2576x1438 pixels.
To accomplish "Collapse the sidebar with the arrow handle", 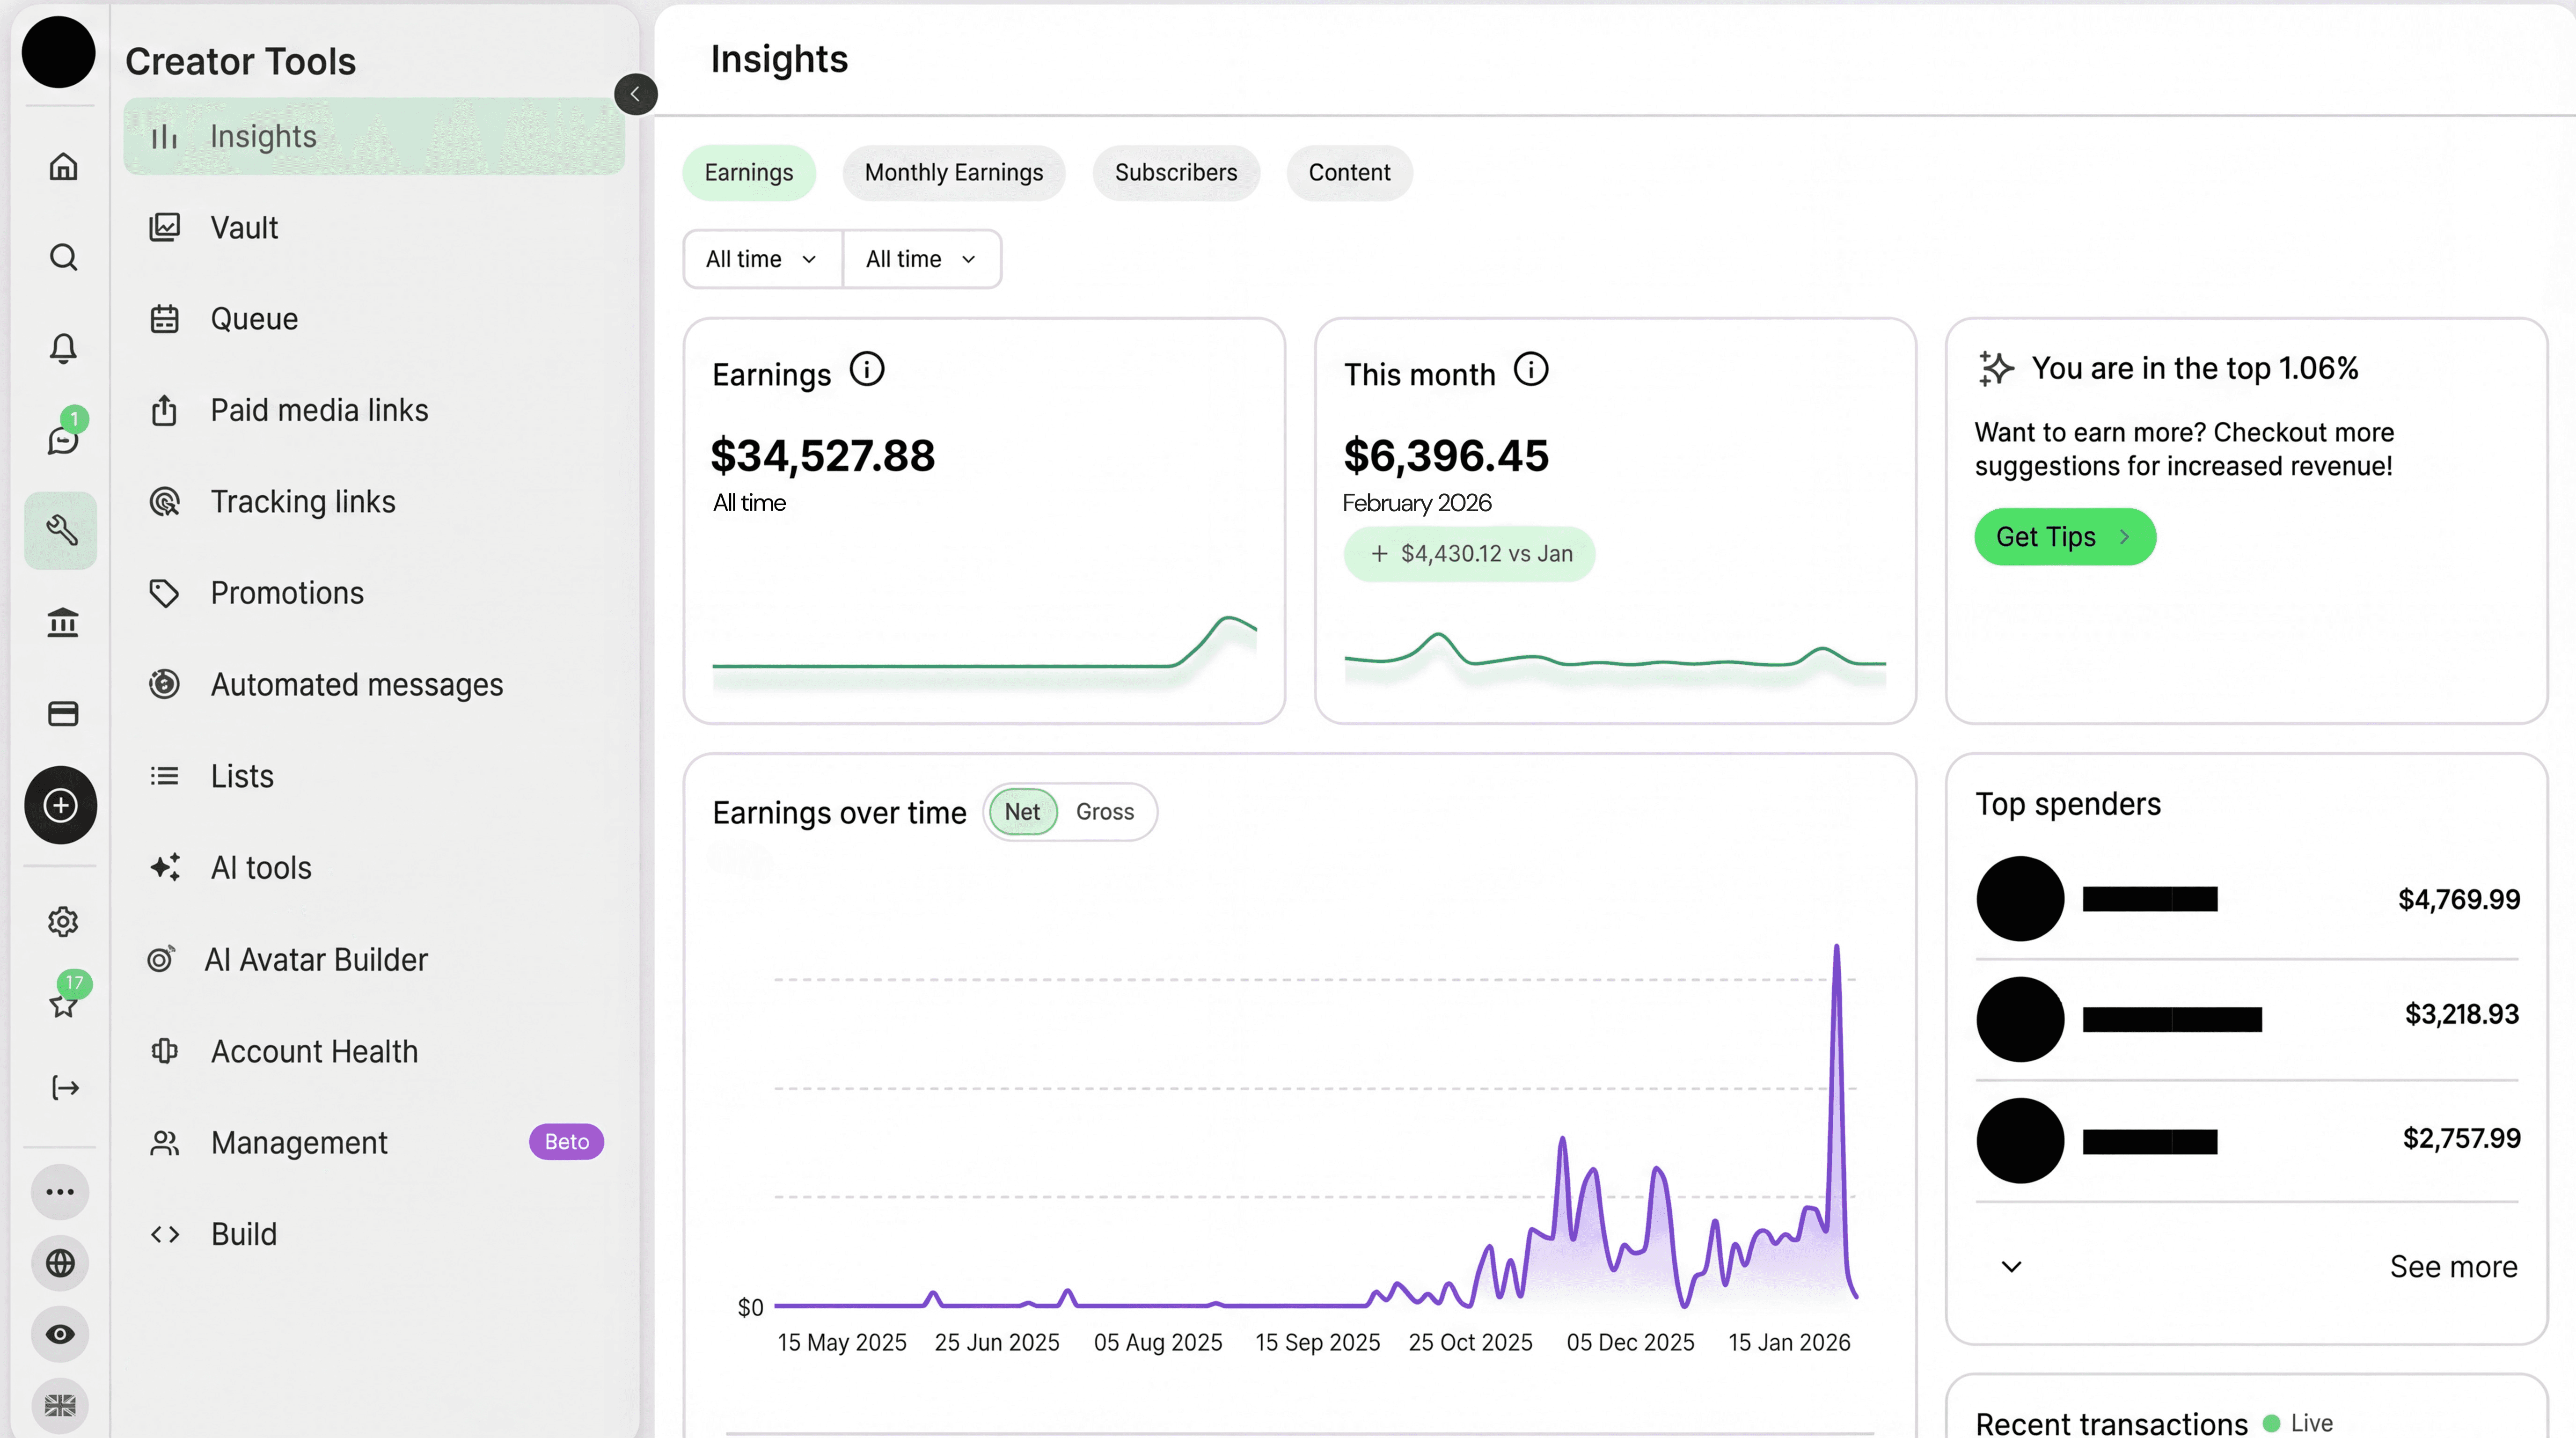I will 636,94.
